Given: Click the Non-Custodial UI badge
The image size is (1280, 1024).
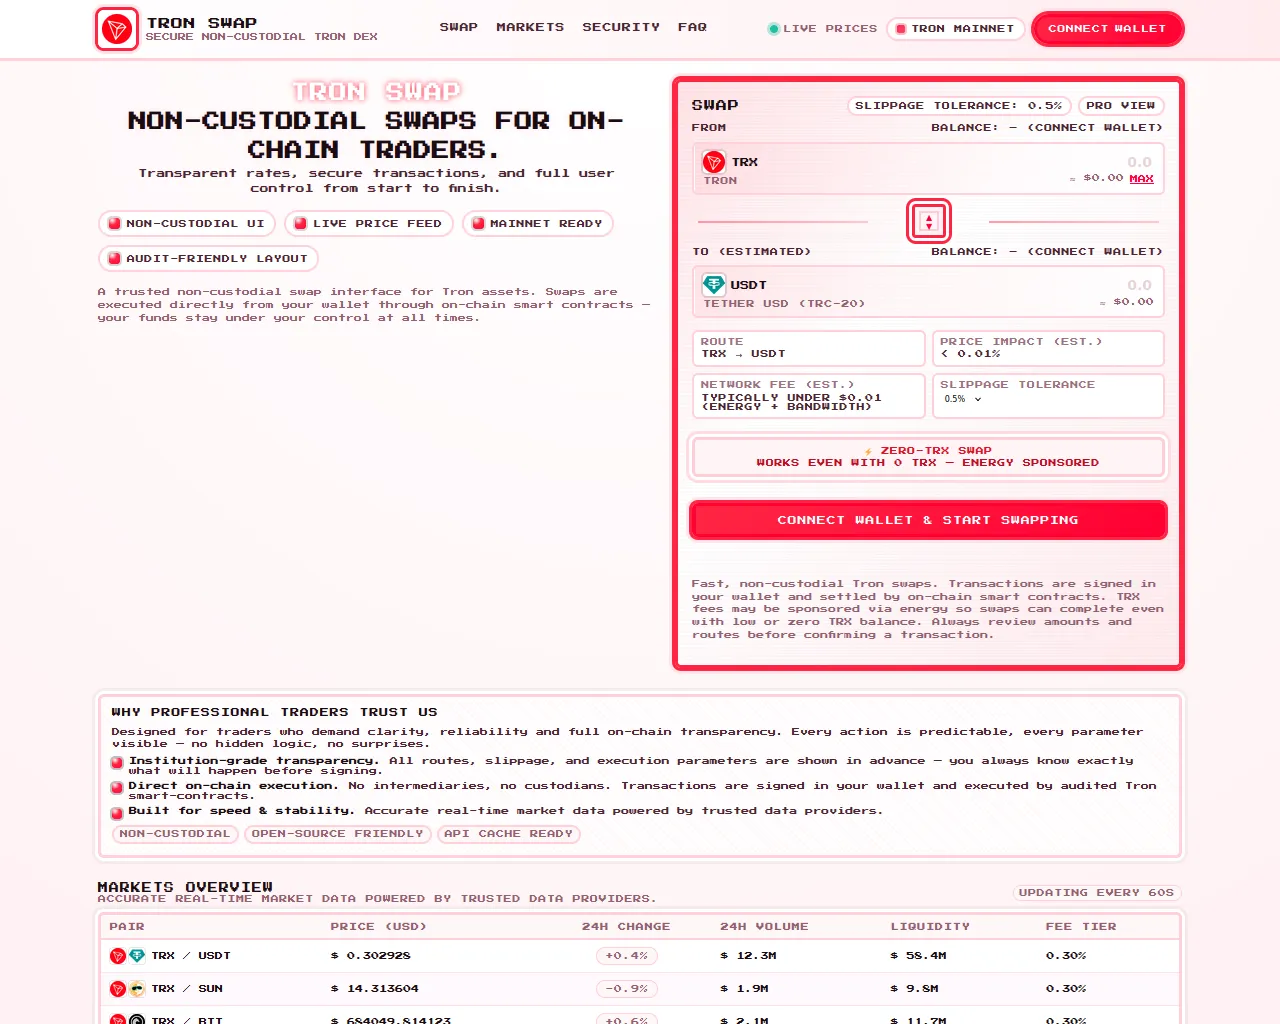Looking at the screenshot, I should [x=187, y=224].
